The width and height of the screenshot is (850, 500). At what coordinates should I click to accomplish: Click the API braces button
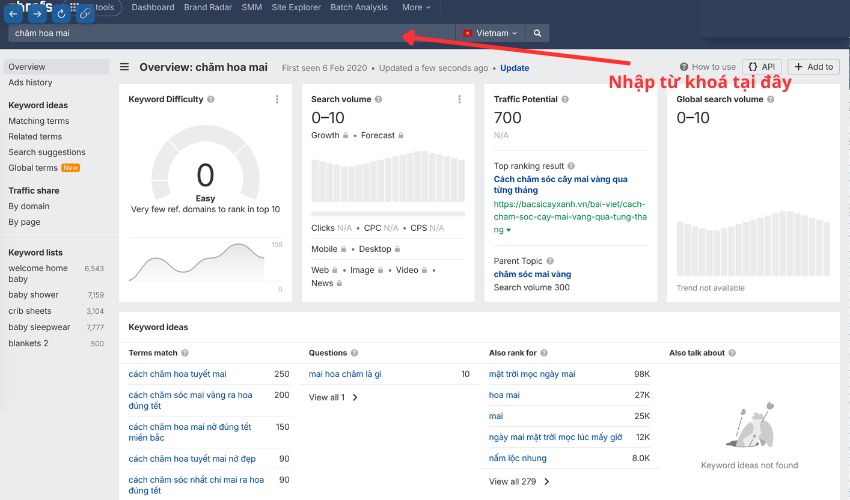pyautogui.click(x=762, y=67)
